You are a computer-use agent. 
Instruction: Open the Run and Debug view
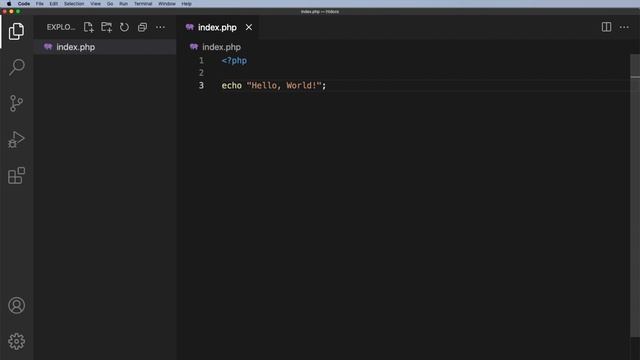tap(16, 140)
